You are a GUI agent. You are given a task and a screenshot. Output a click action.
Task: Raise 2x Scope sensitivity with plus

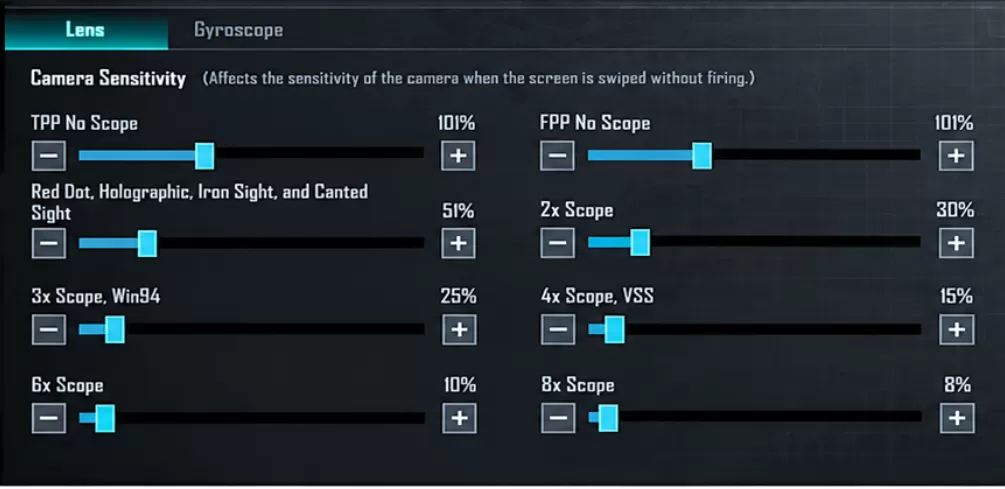coord(956,244)
